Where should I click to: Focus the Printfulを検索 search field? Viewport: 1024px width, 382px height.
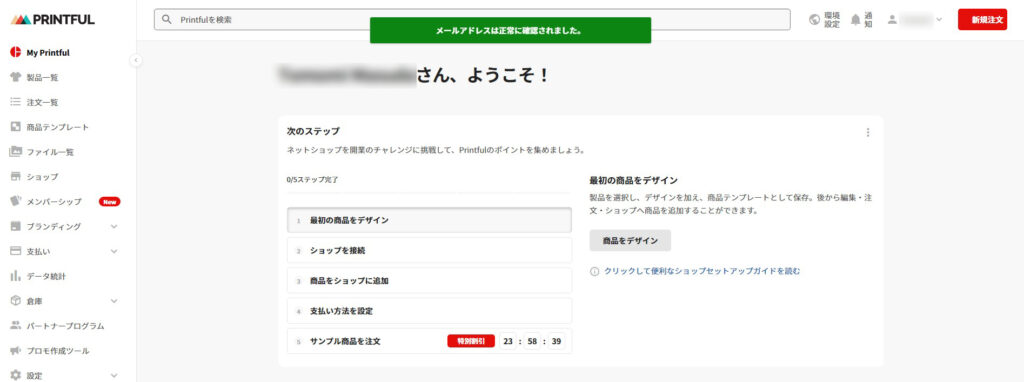[472, 20]
